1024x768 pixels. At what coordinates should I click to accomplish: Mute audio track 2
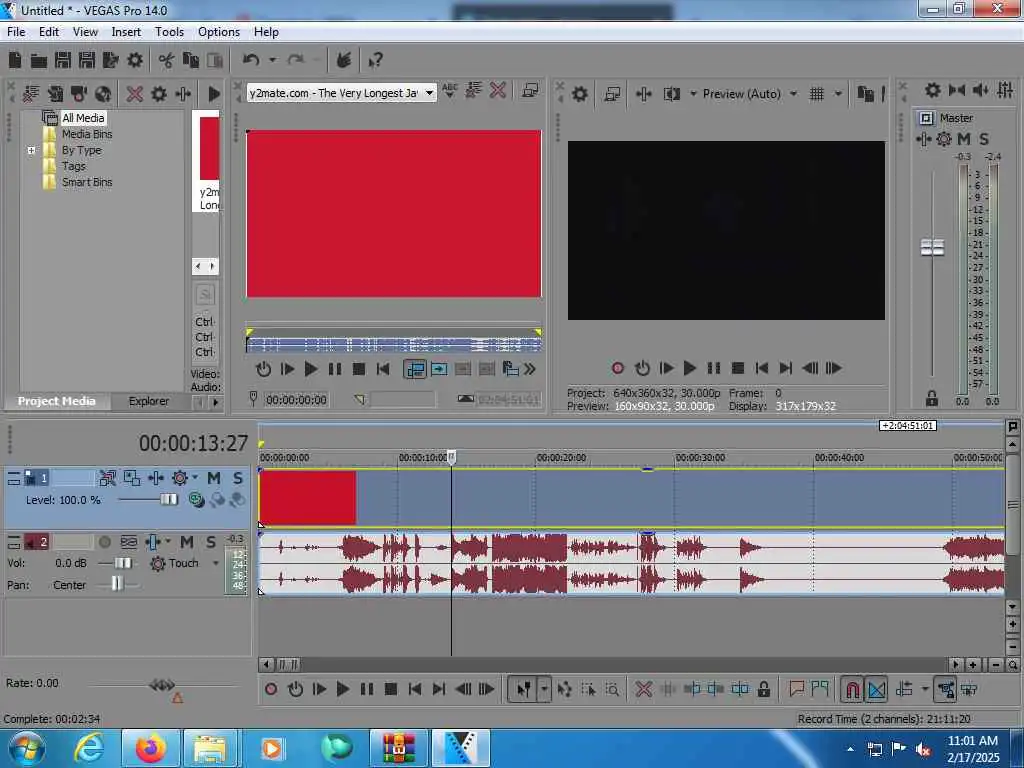tap(187, 542)
